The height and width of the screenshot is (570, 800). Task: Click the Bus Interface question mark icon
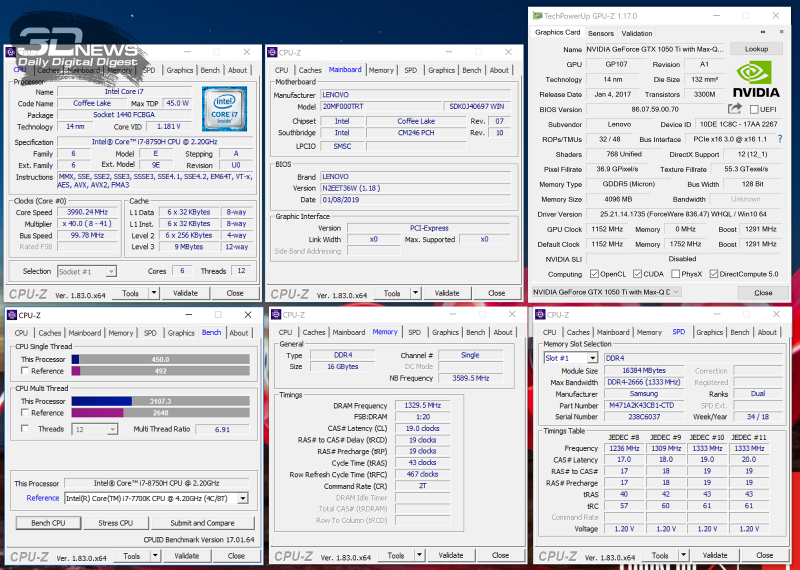tap(780, 139)
